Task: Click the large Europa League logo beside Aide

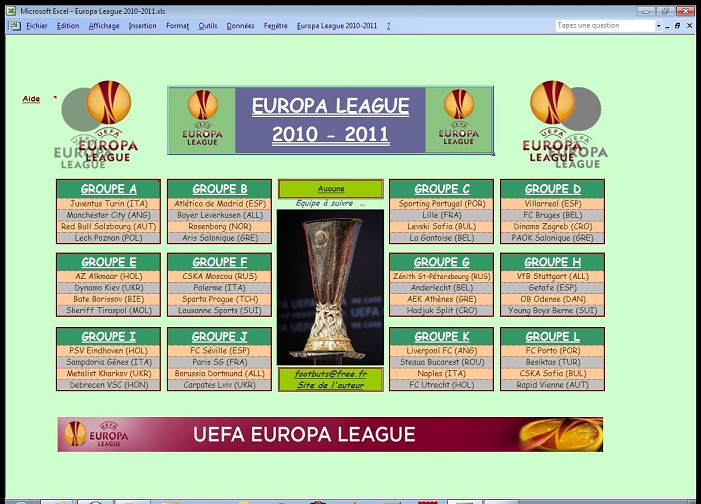Action: 96,125
